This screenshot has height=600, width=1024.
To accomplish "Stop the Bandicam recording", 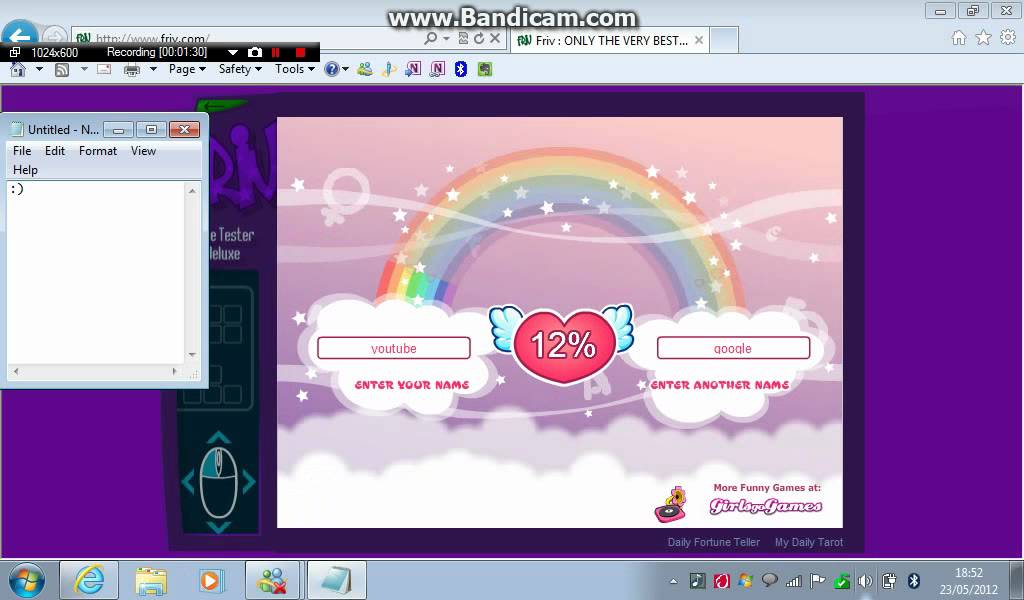I will click(300, 52).
